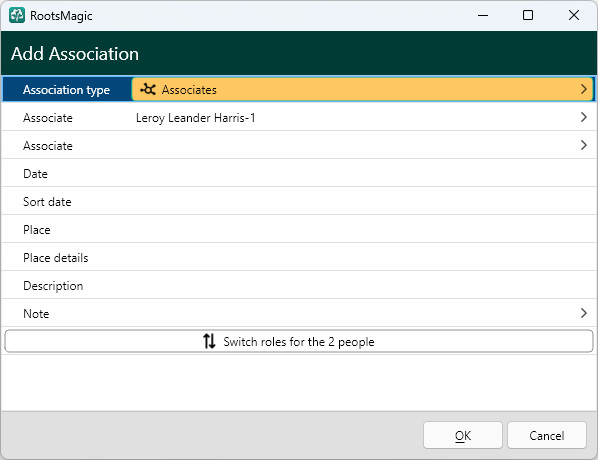Viewport: 598px width, 460px height.
Task: Click the Date field
Action: click(x=299, y=173)
